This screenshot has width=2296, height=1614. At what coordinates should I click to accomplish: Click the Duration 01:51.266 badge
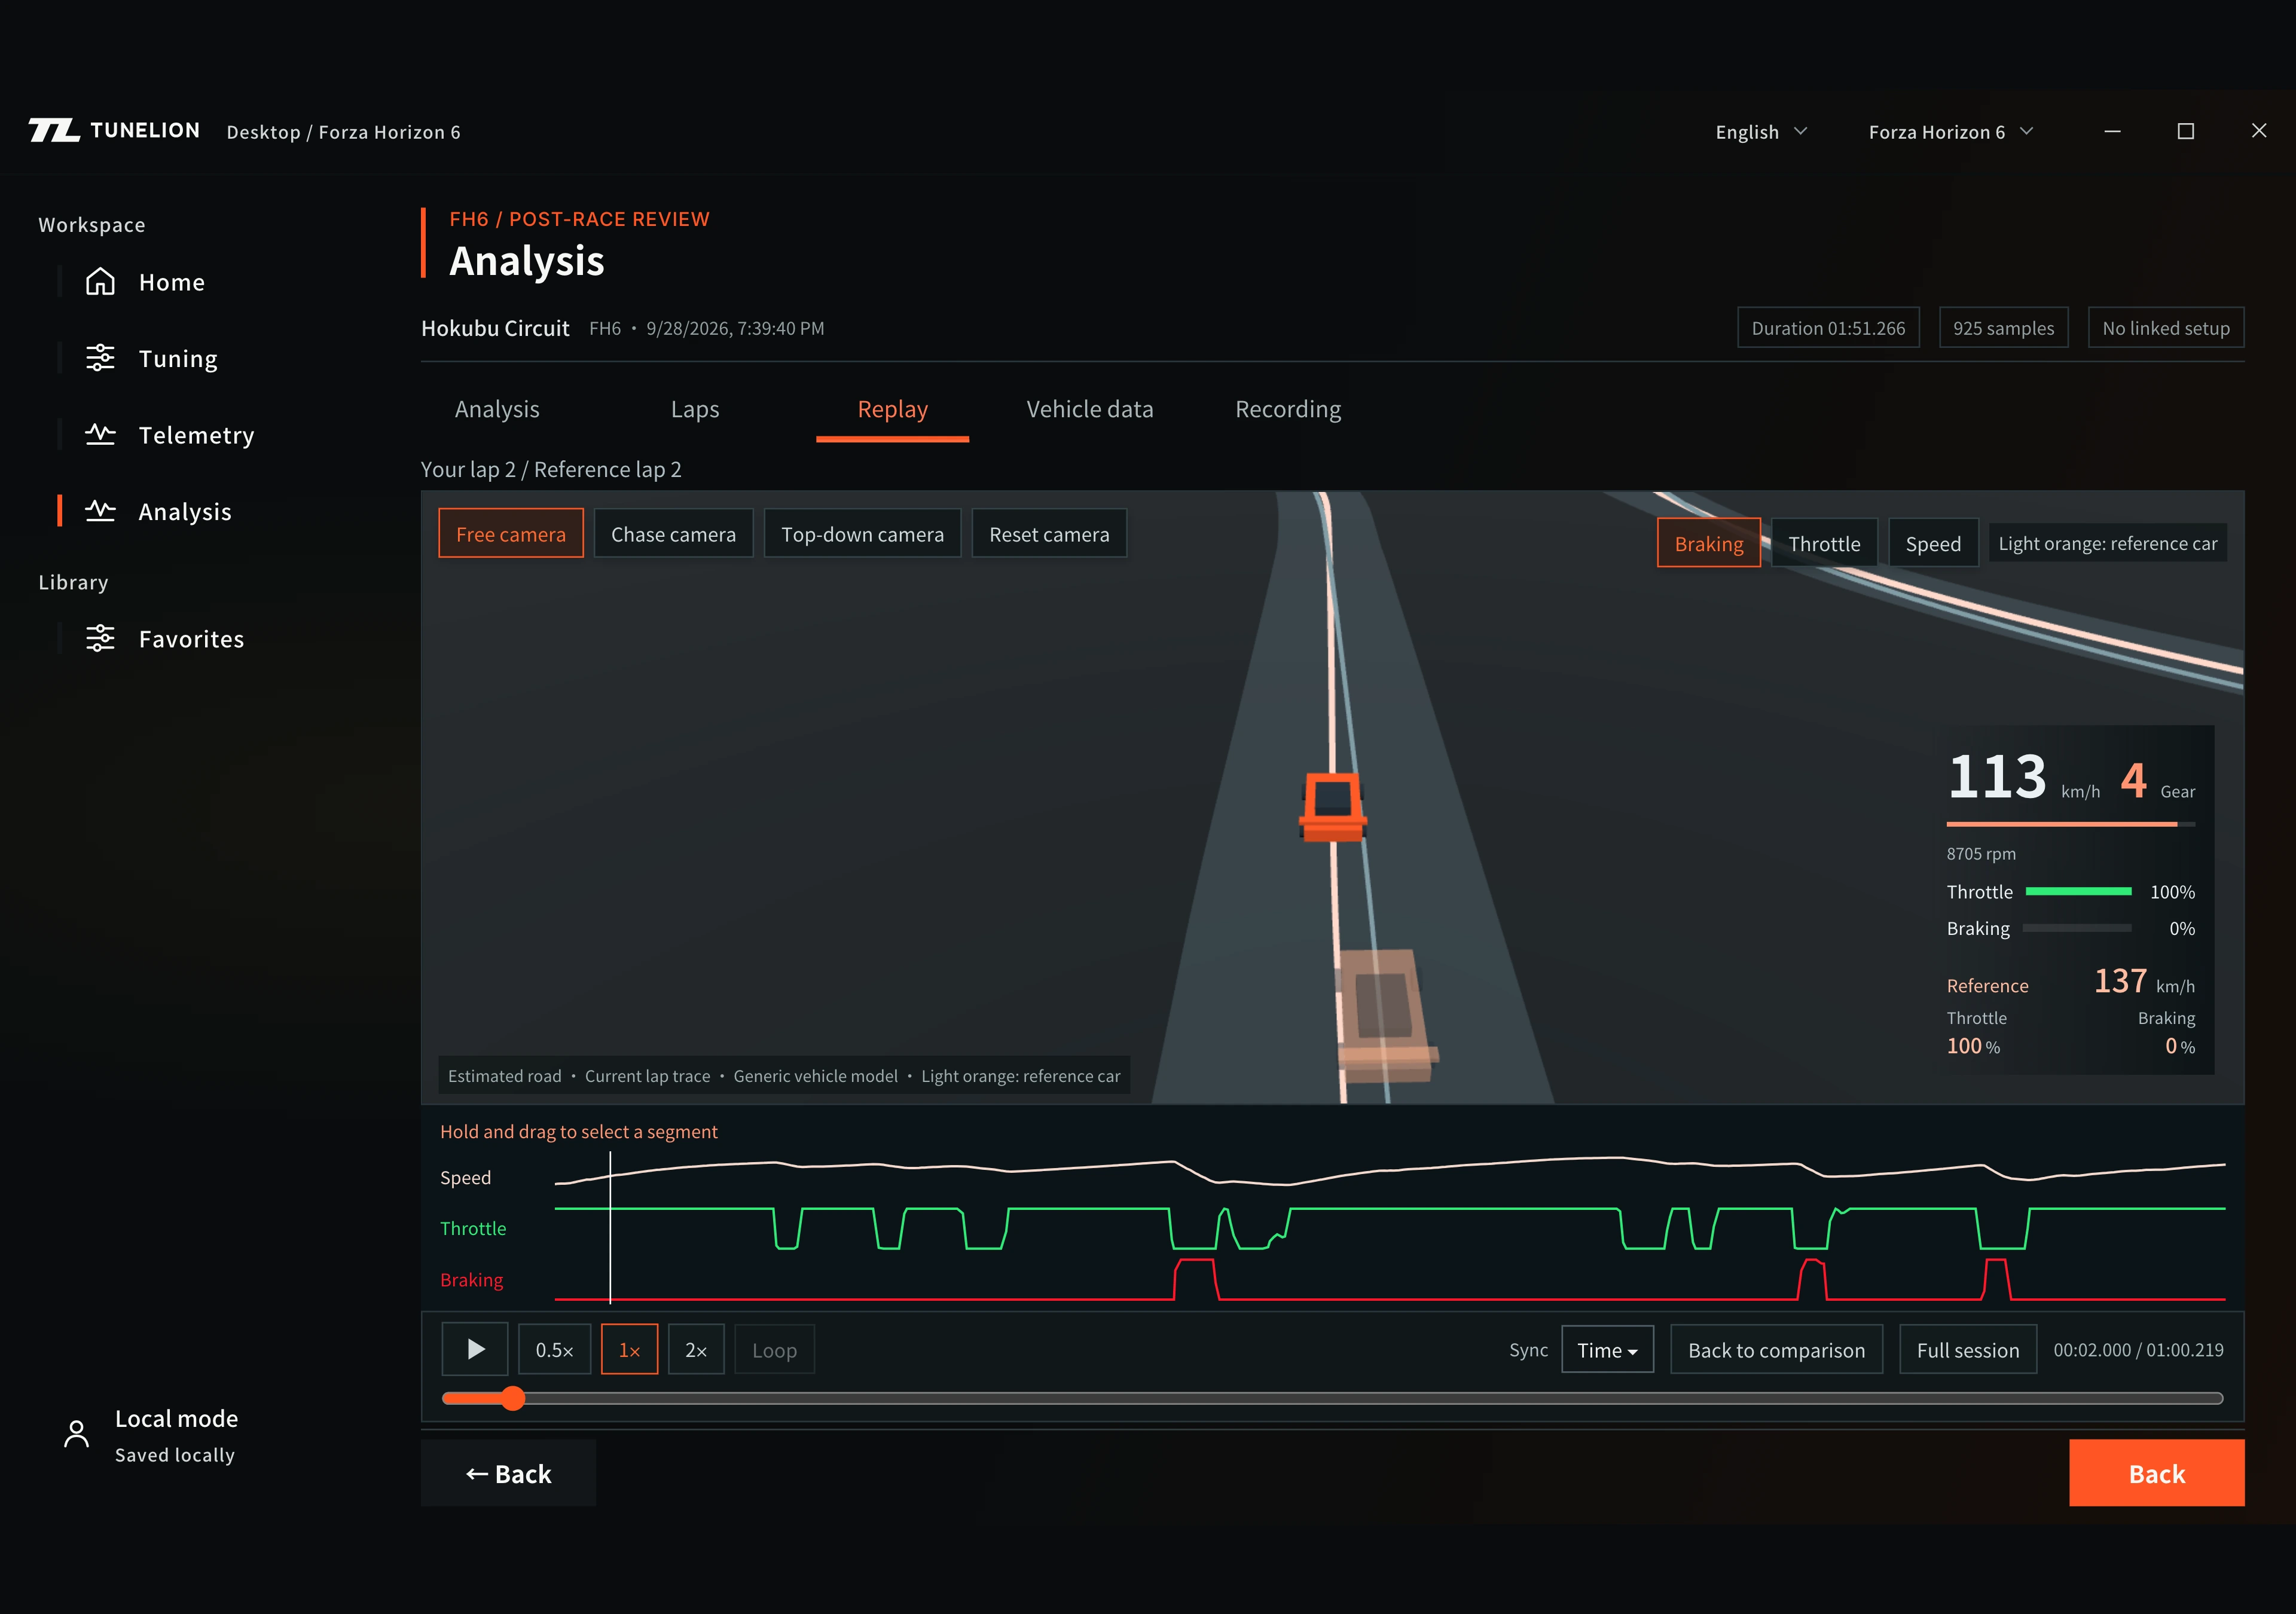[x=1828, y=328]
